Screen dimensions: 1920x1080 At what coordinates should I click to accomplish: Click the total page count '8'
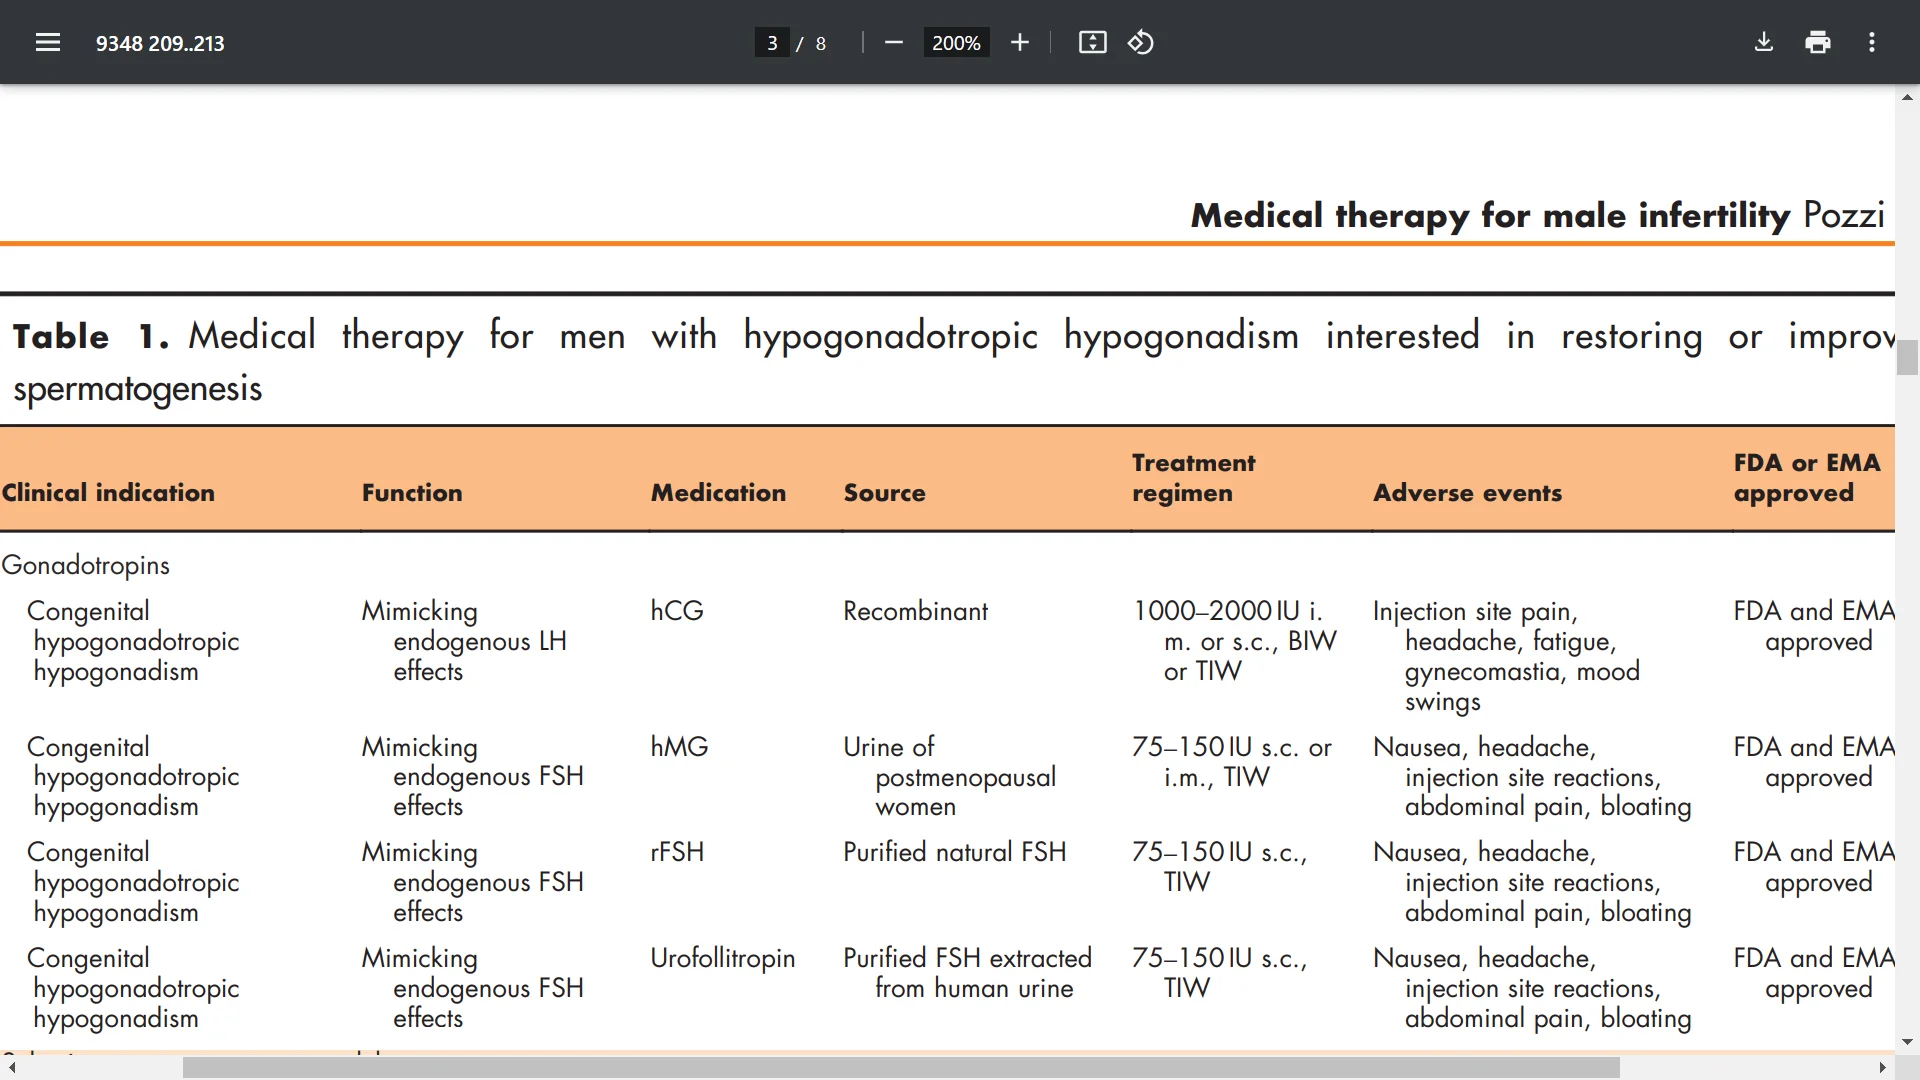[821, 43]
